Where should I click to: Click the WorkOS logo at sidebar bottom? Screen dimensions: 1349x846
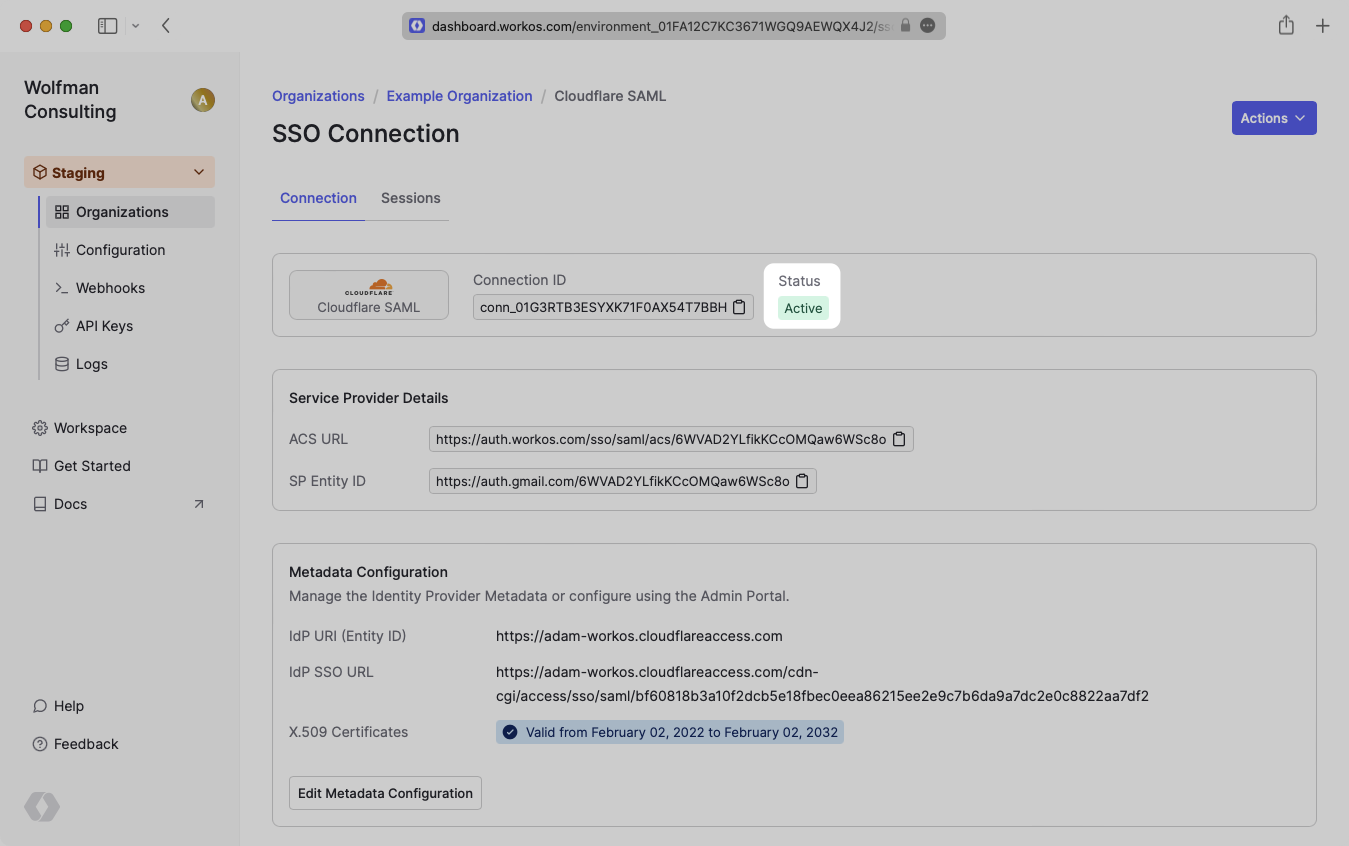pos(42,807)
